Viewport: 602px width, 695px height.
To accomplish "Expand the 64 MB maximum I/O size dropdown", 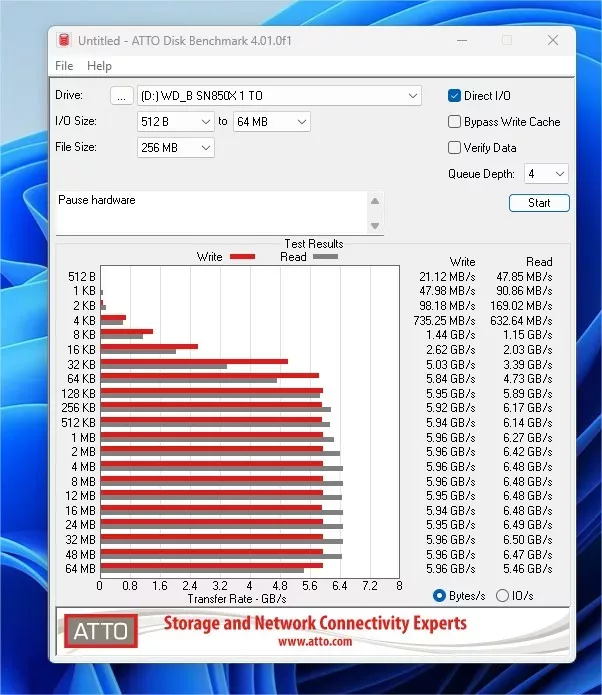I will click(271, 122).
